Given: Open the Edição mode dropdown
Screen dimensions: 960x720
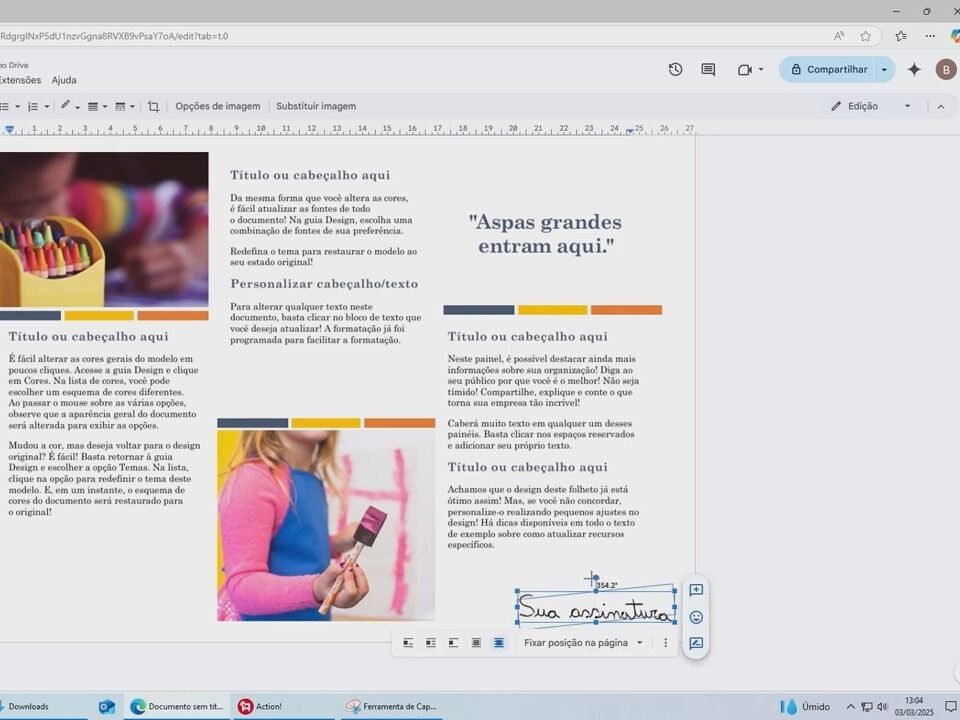Looking at the screenshot, I should tap(907, 106).
